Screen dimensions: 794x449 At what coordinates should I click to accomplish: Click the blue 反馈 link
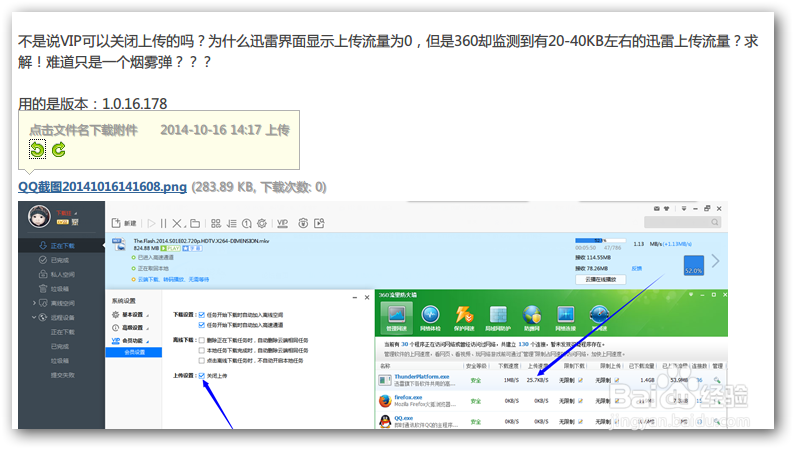[637, 268]
